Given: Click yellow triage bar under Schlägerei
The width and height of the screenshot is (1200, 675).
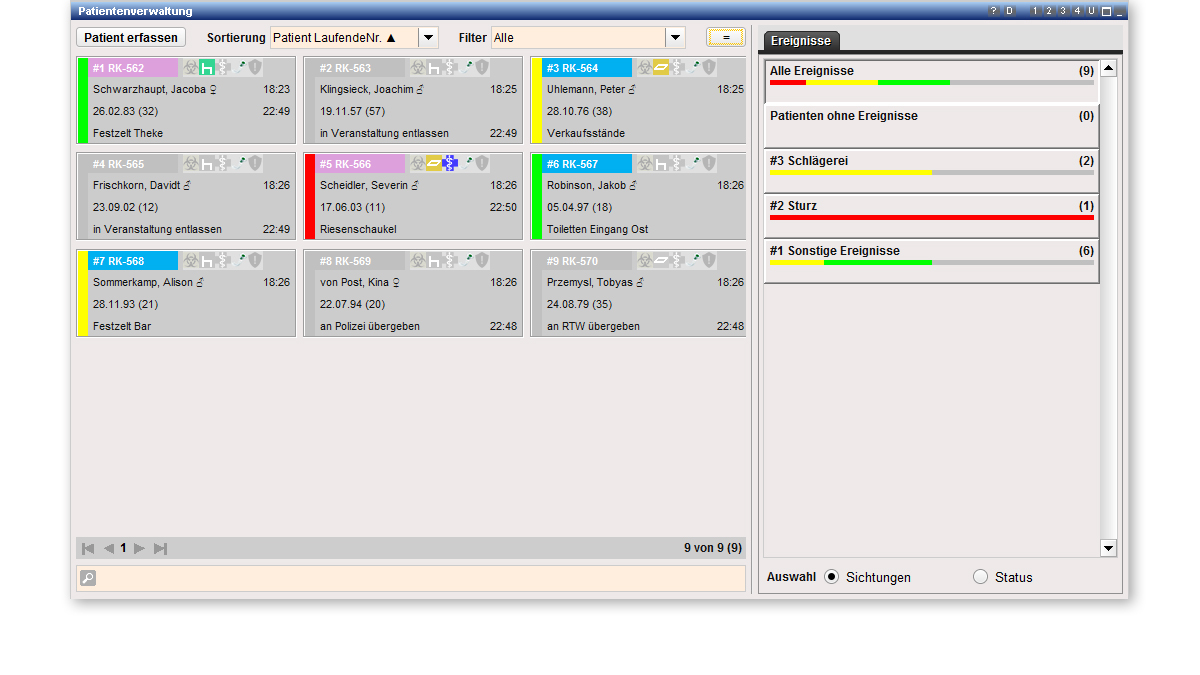Looking at the screenshot, I should [x=850, y=172].
